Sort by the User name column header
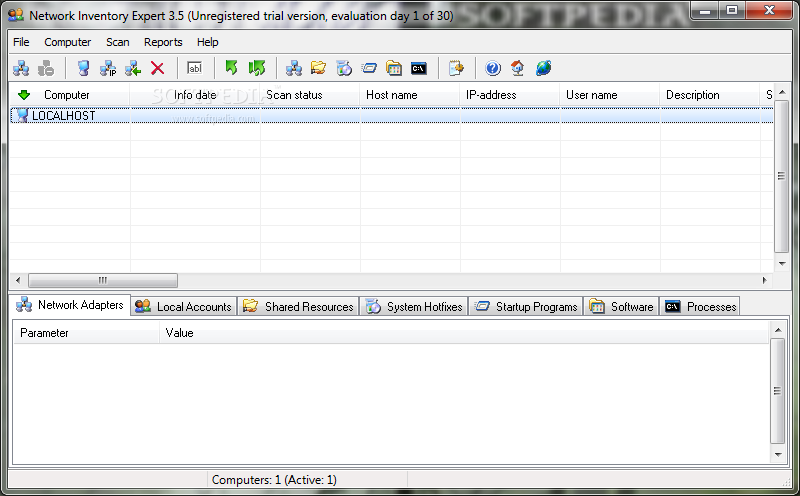Viewport: 800px width, 496px height. 610,95
